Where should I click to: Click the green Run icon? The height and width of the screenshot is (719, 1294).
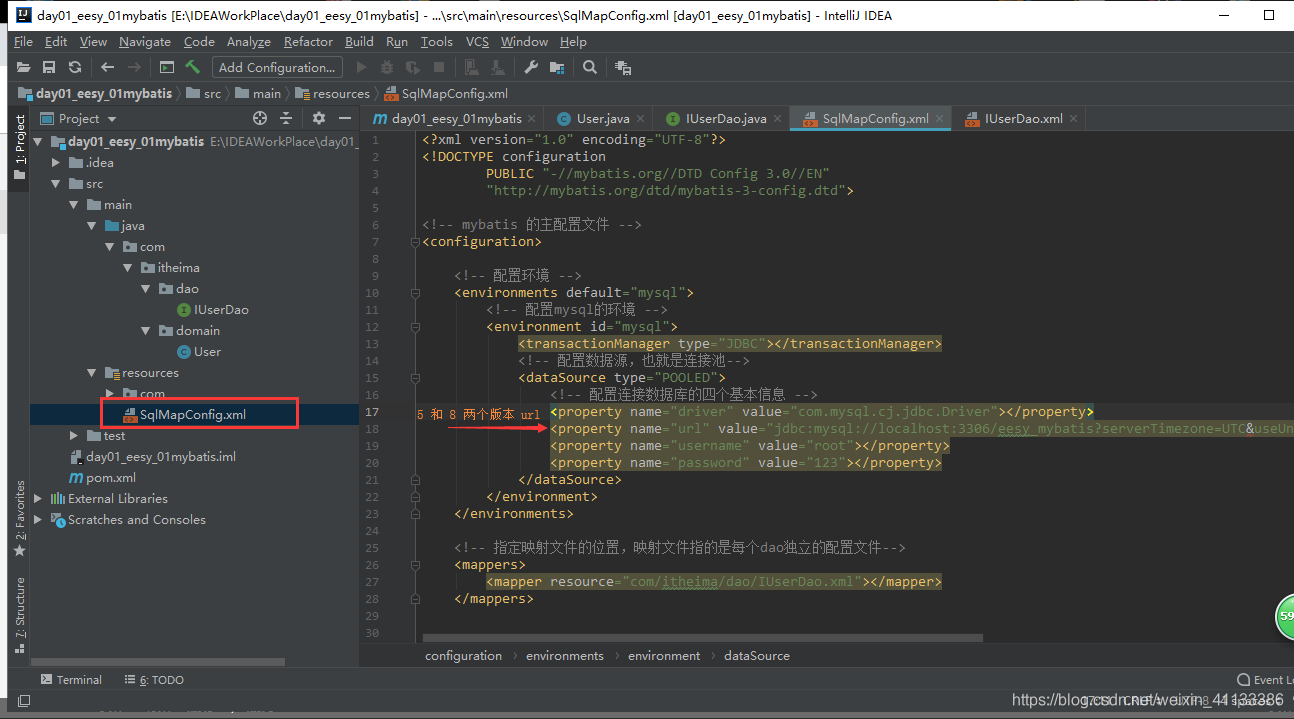(361, 67)
